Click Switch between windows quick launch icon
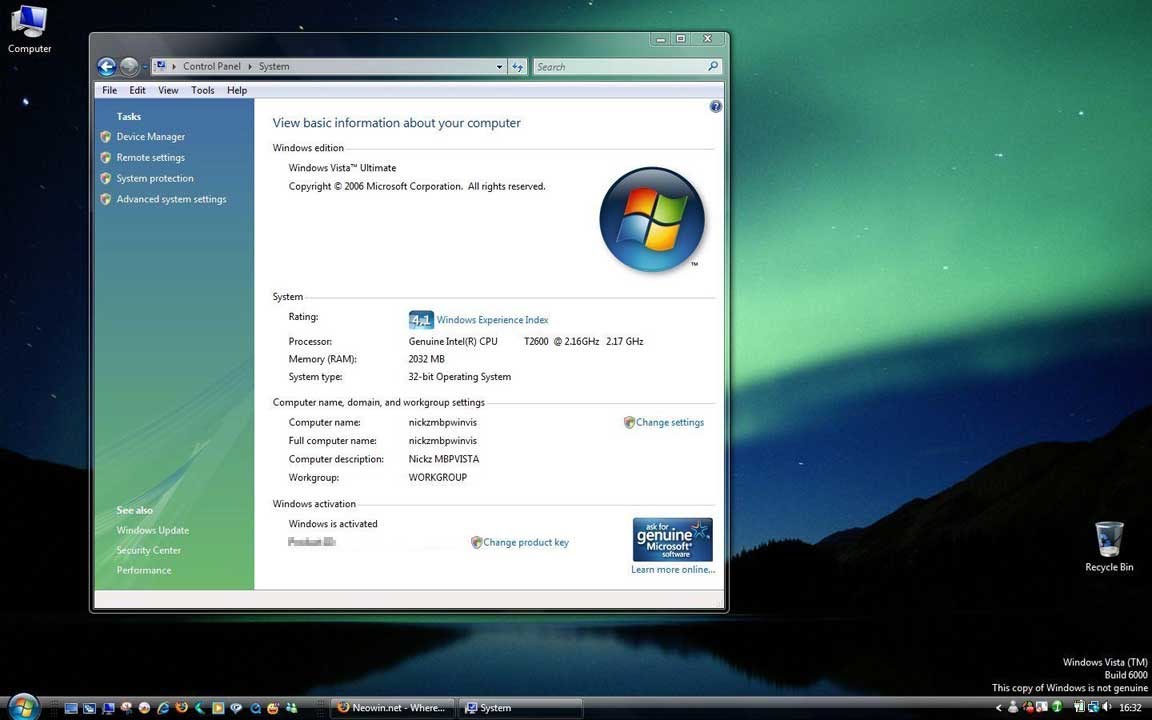 89,708
